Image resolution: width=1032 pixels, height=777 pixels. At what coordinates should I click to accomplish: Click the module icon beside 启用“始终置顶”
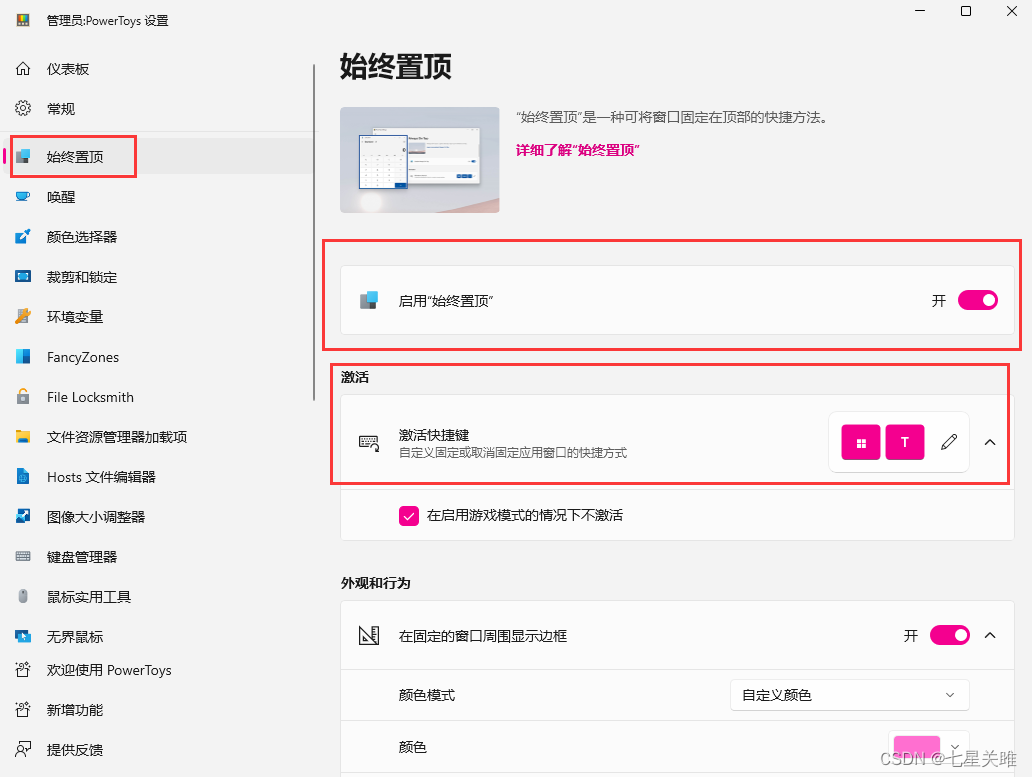(369, 301)
